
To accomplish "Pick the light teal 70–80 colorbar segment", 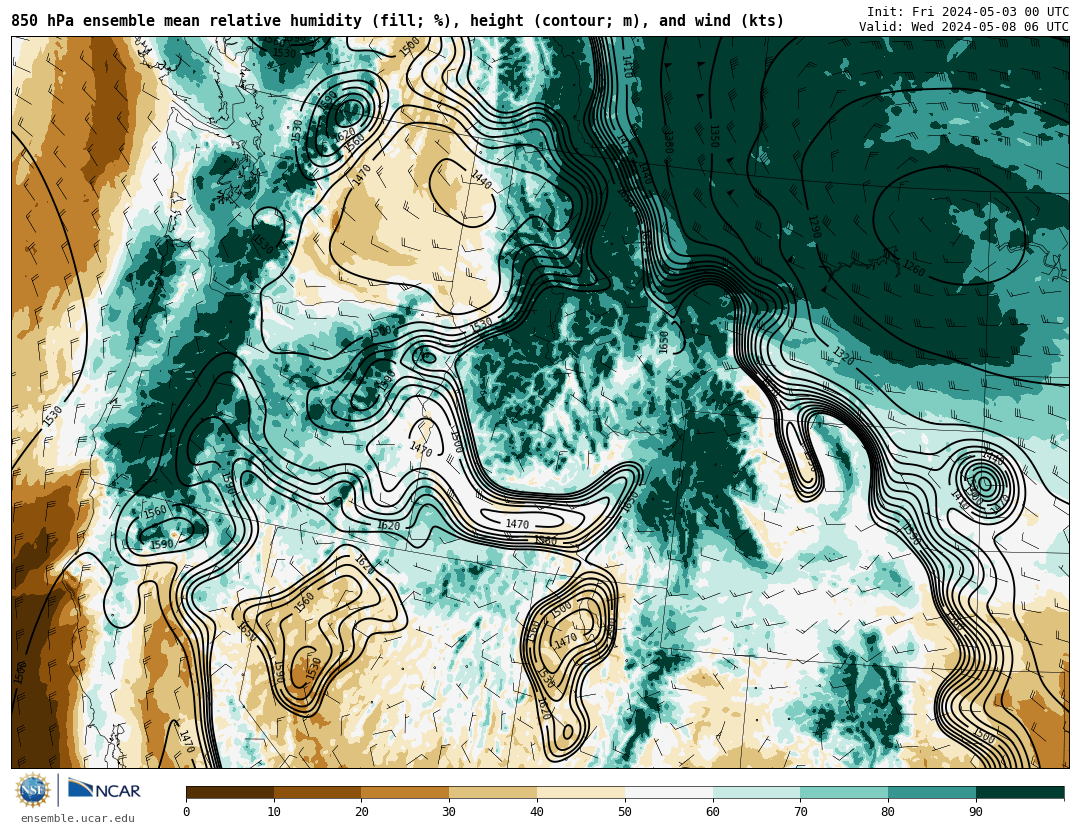I will [844, 793].
